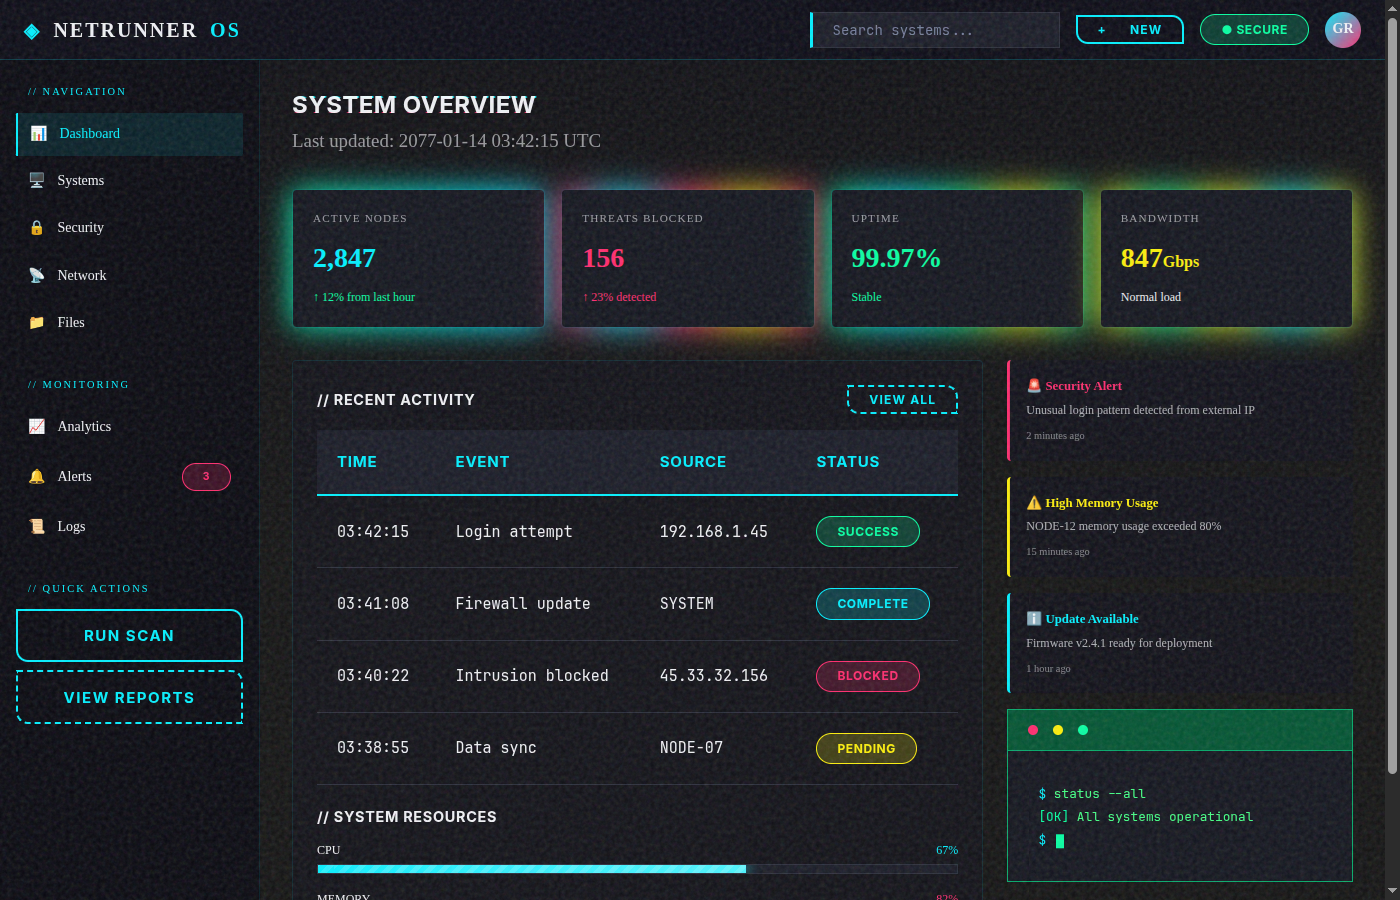Go to Systems in navigation

[129, 181]
